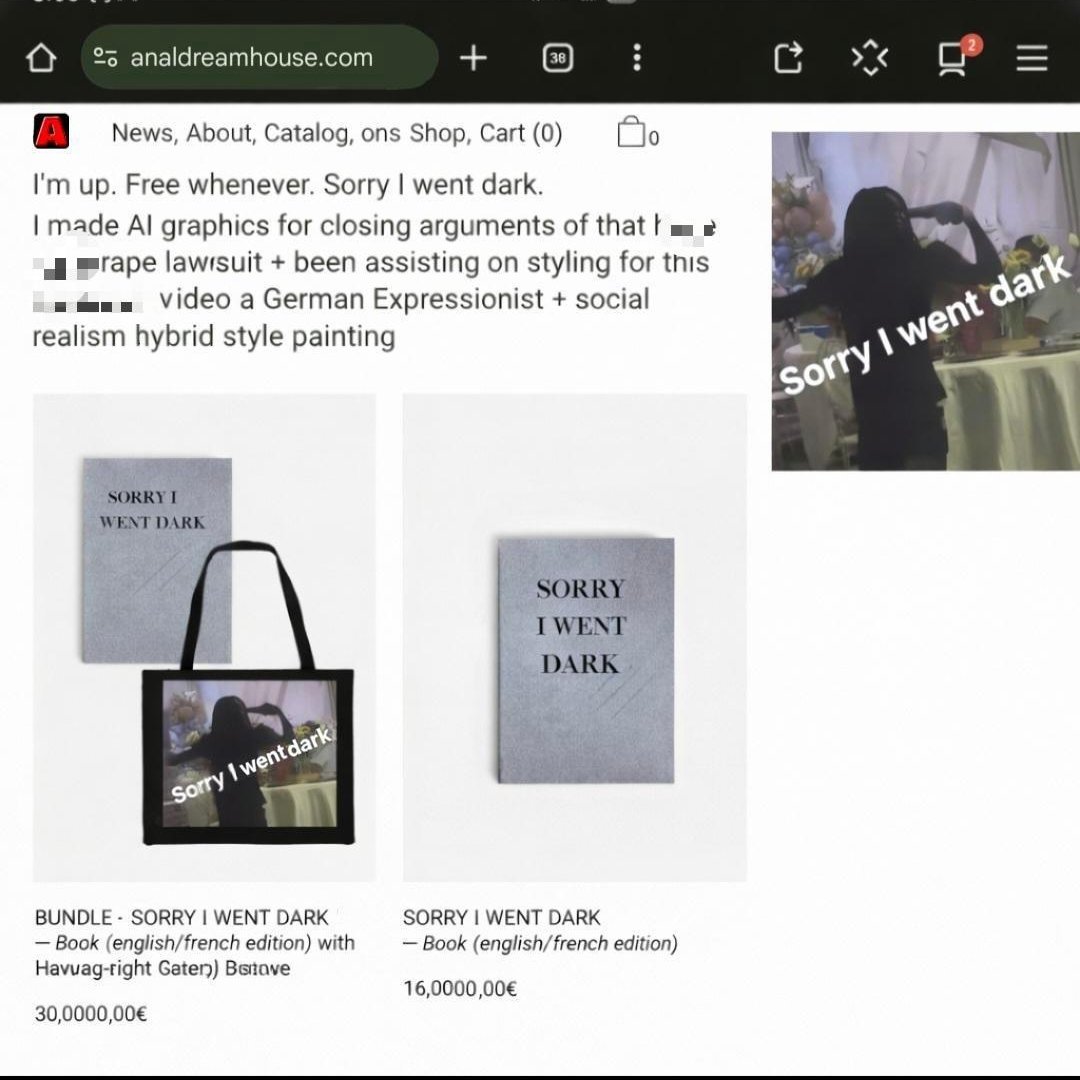Open the tab switcher showing 38
Image resolution: width=1080 pixels, height=1080 pixels.
[558, 58]
